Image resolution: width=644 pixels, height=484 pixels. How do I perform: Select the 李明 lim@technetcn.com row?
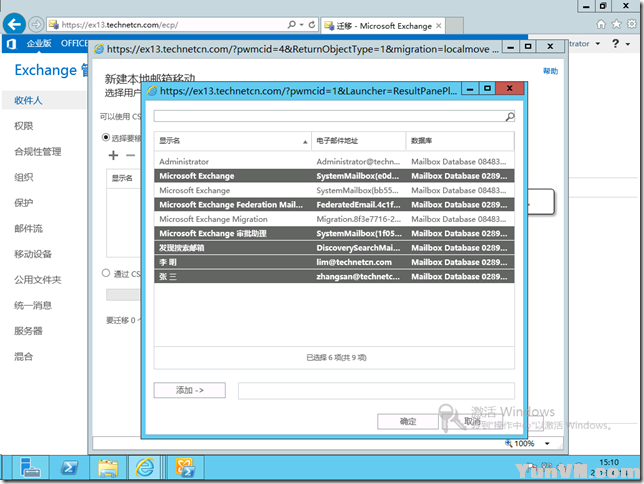334,262
